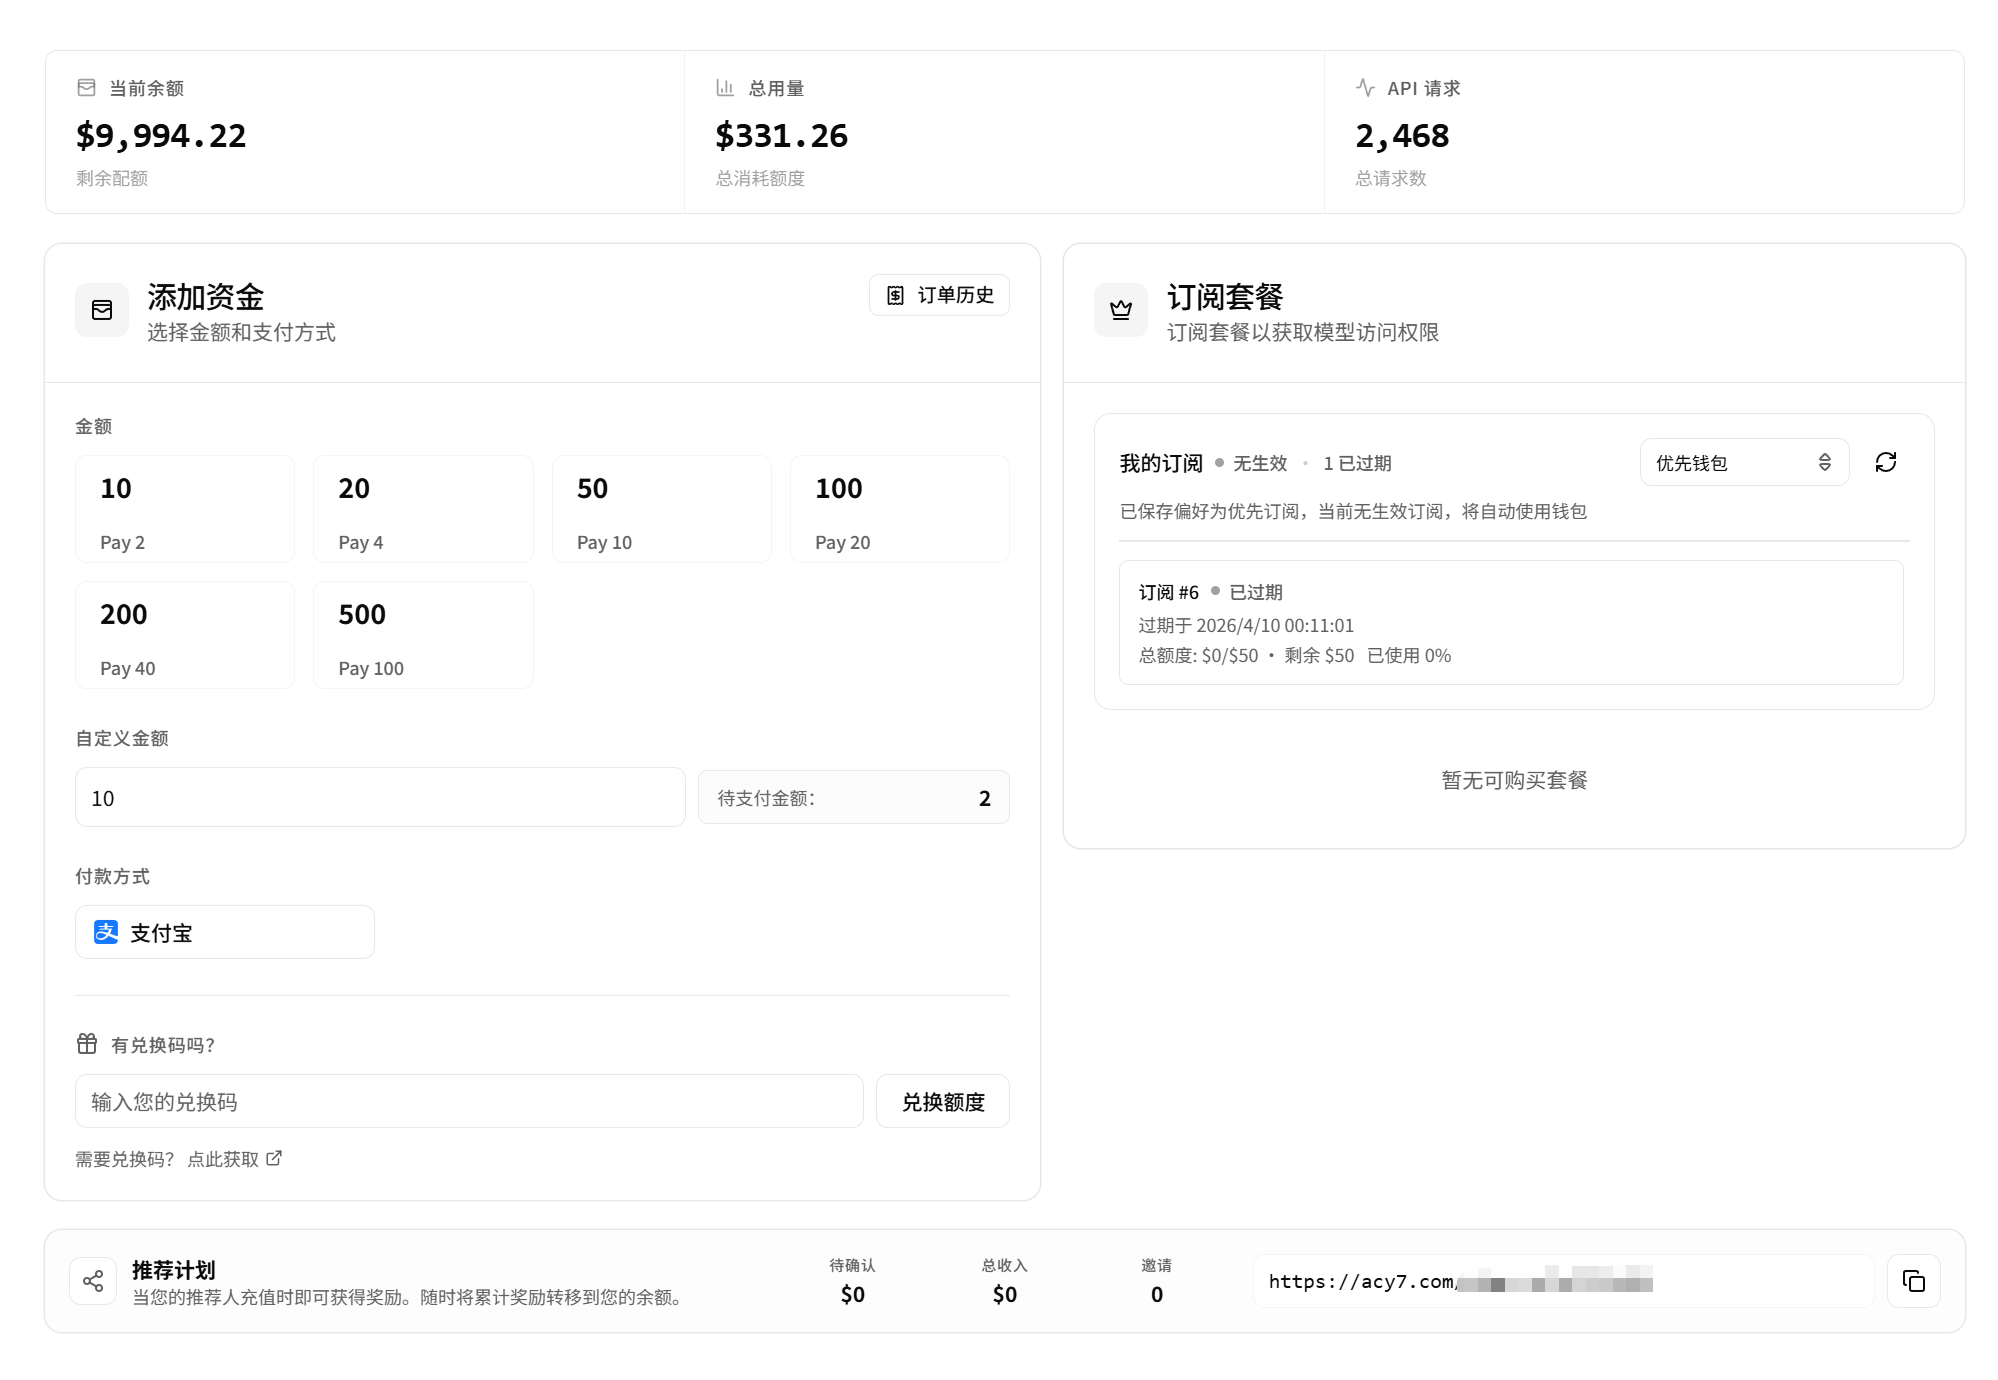
Task: Click the 推荐计划 heading
Action: pos(174,1270)
